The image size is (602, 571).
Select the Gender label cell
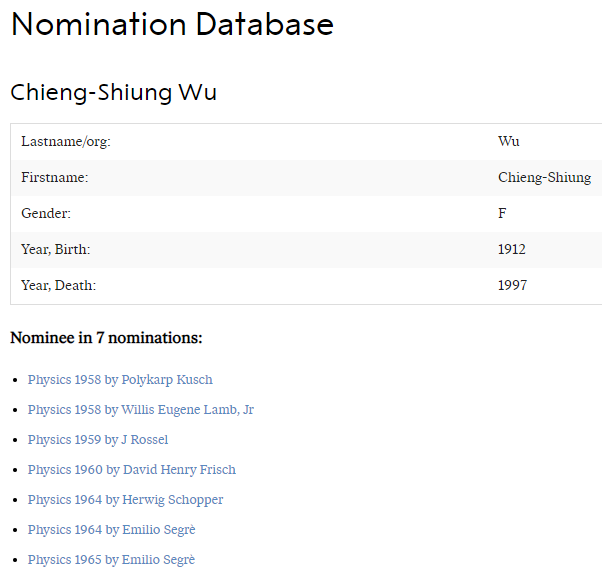pos(46,214)
